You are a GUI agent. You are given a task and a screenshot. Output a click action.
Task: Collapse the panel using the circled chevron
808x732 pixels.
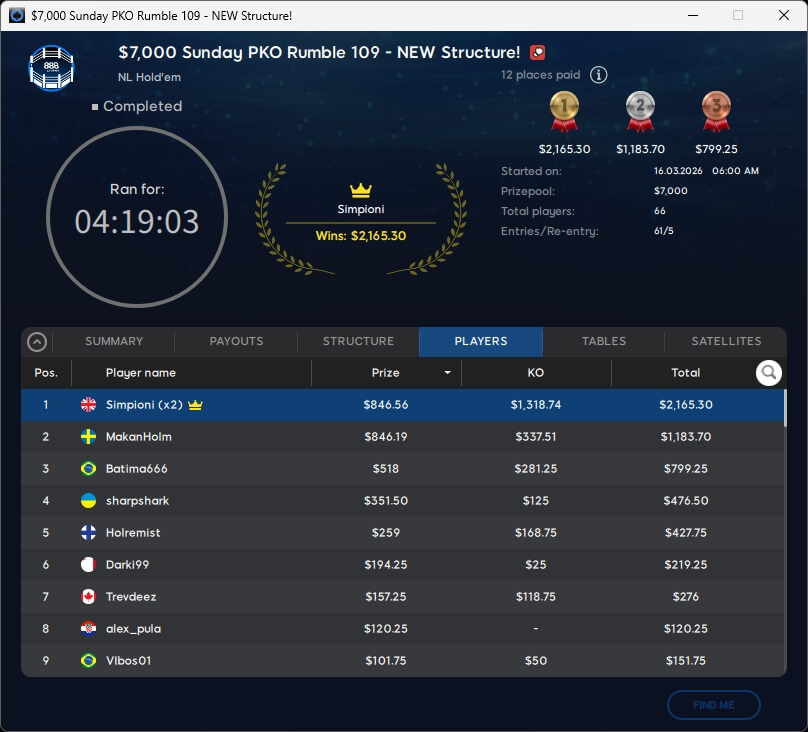tap(37, 342)
